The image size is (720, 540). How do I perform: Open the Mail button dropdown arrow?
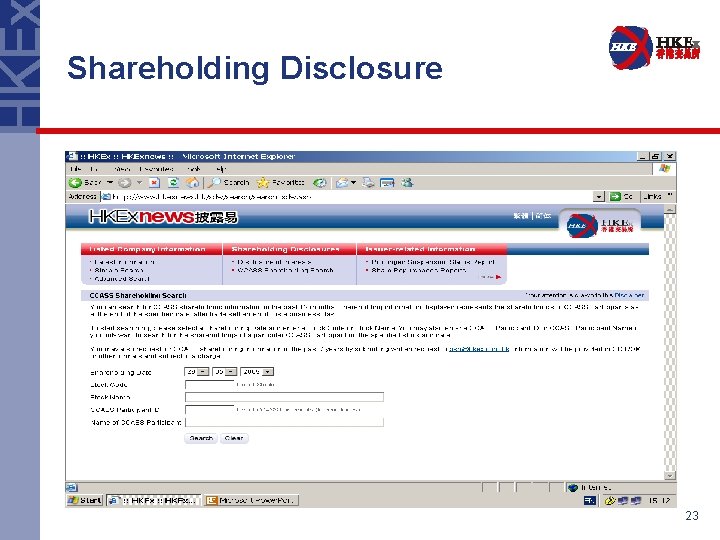[x=354, y=183]
